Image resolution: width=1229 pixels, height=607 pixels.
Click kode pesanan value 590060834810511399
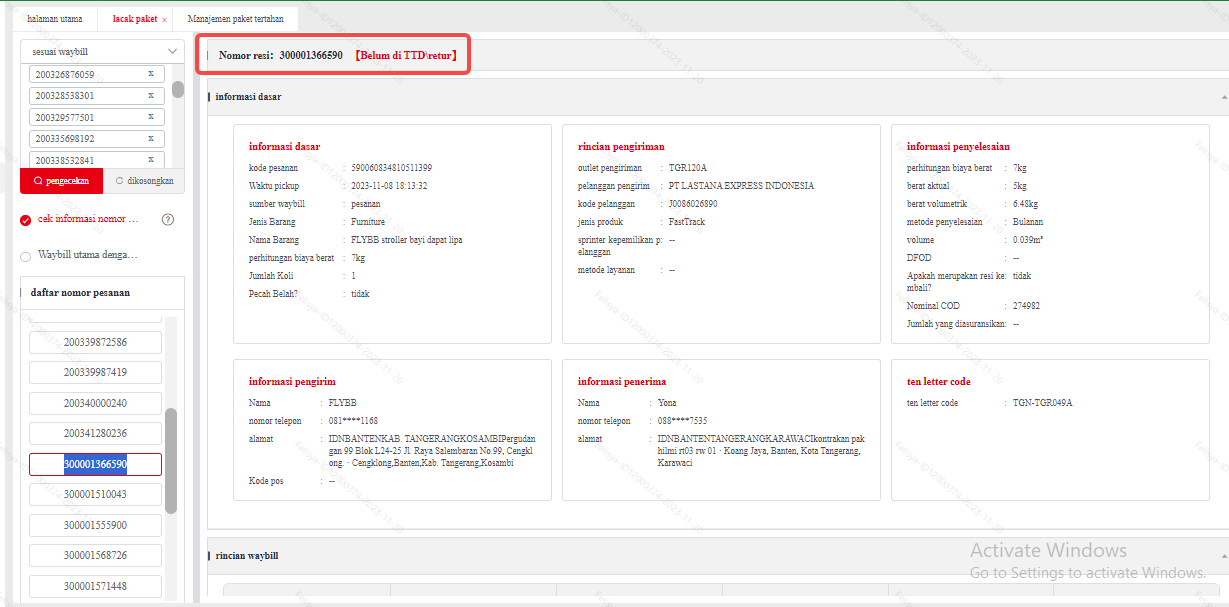coord(392,168)
